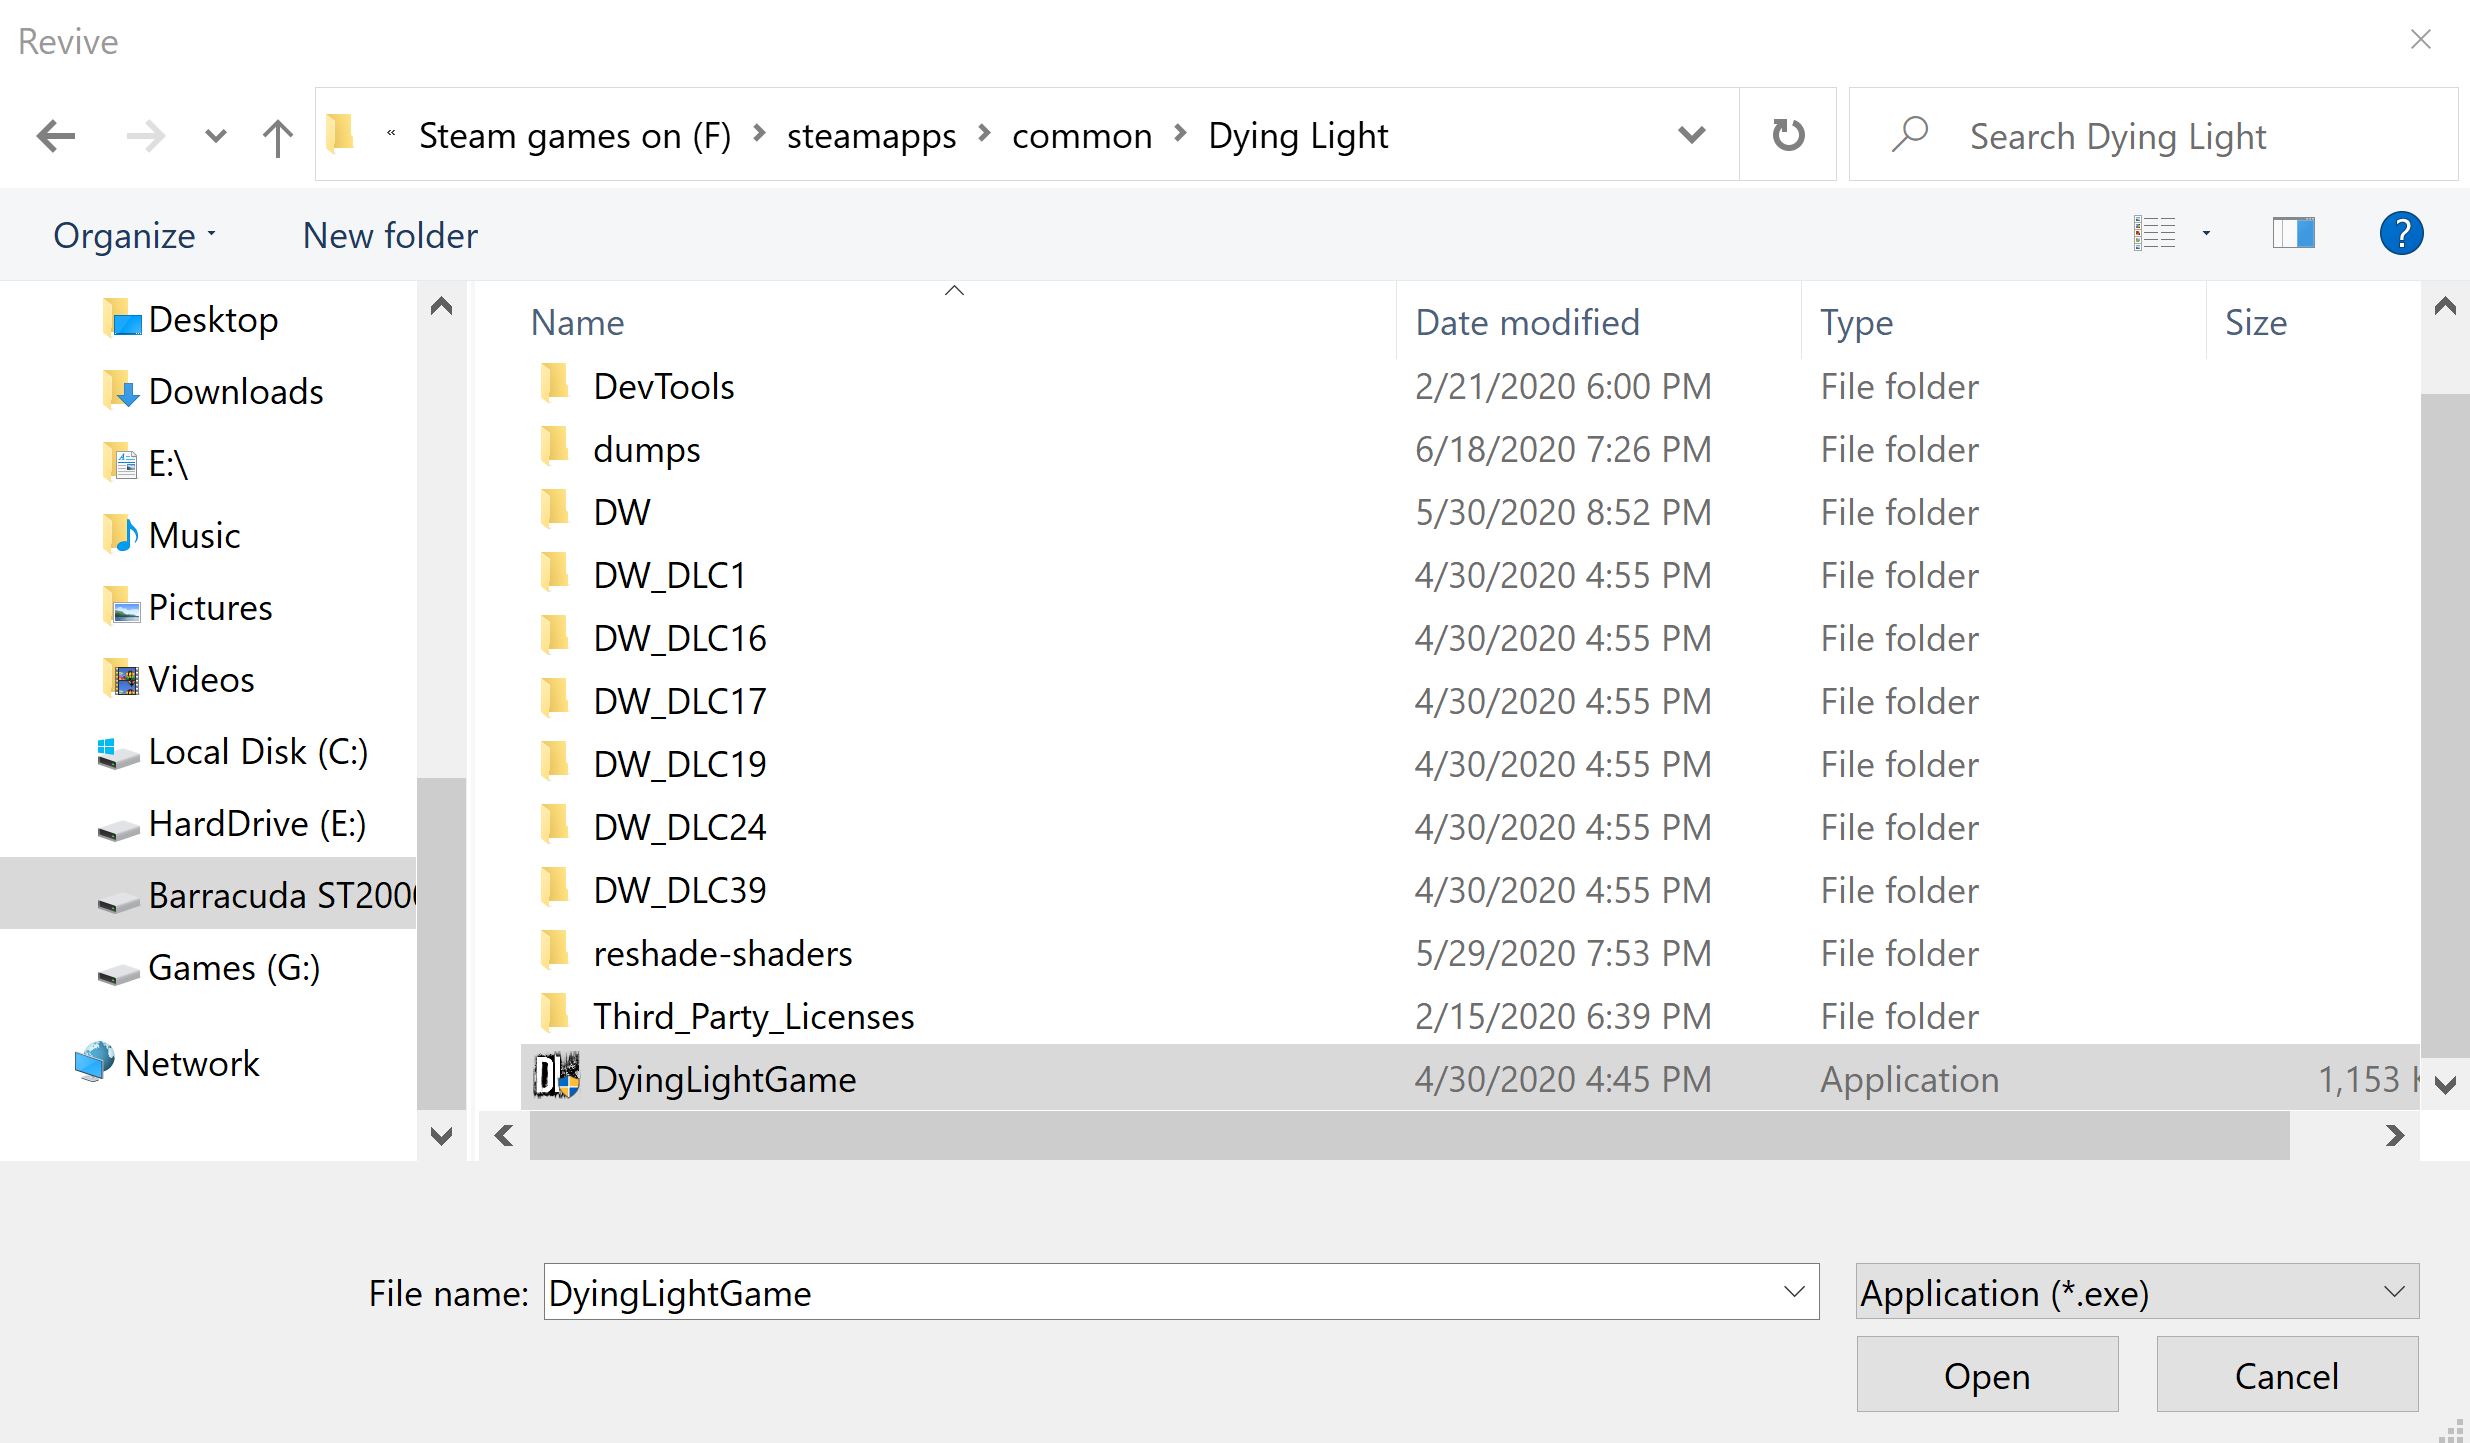Image resolution: width=2470 pixels, height=1443 pixels.
Task: Toggle the preview pane icon
Action: point(2293,234)
